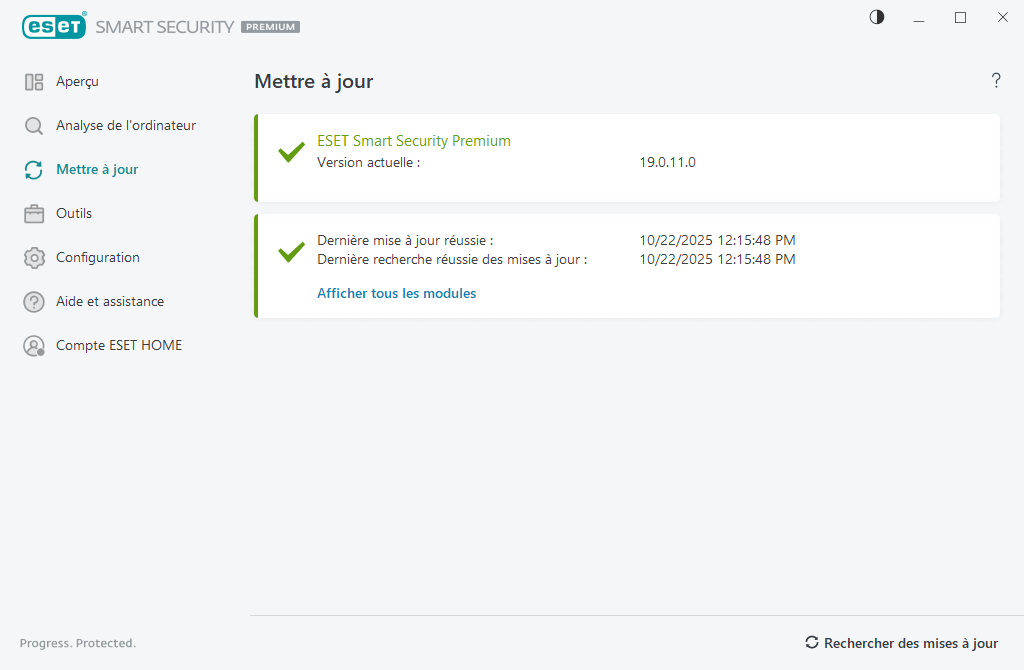Open Configuration from the sidebar

(x=98, y=258)
